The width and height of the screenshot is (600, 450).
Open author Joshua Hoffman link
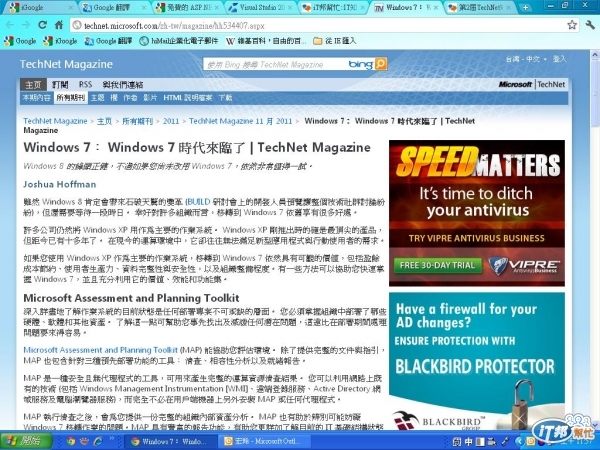point(60,184)
